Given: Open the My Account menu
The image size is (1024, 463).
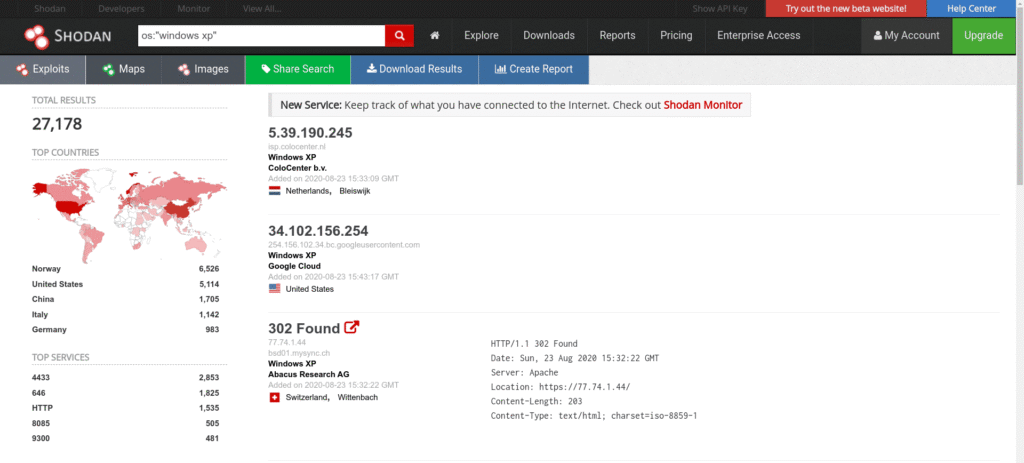Looking at the screenshot, I should click(x=906, y=36).
